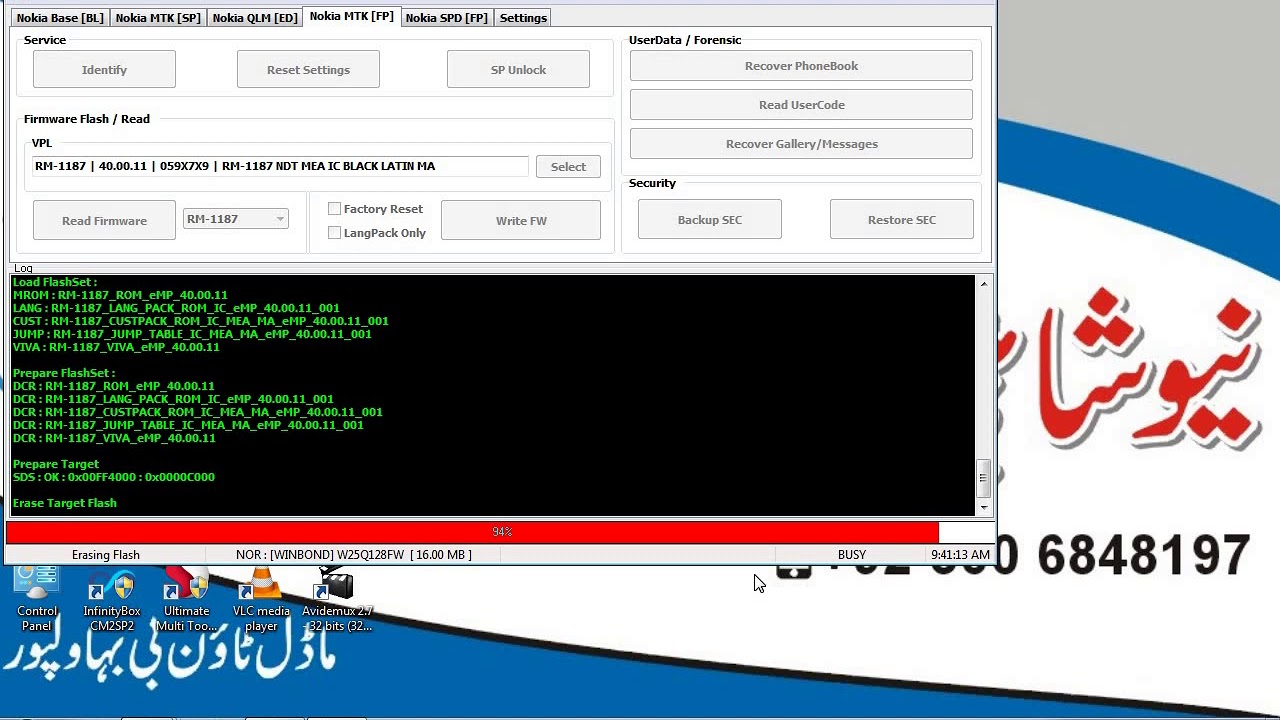This screenshot has height=720, width=1280.
Task: Click the 'Erase Target Flash' log line
Action: pos(65,504)
